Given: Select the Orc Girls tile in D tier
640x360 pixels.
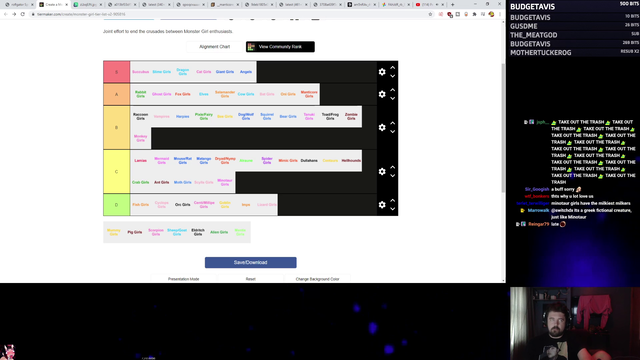Looking at the screenshot, I should [182, 204].
